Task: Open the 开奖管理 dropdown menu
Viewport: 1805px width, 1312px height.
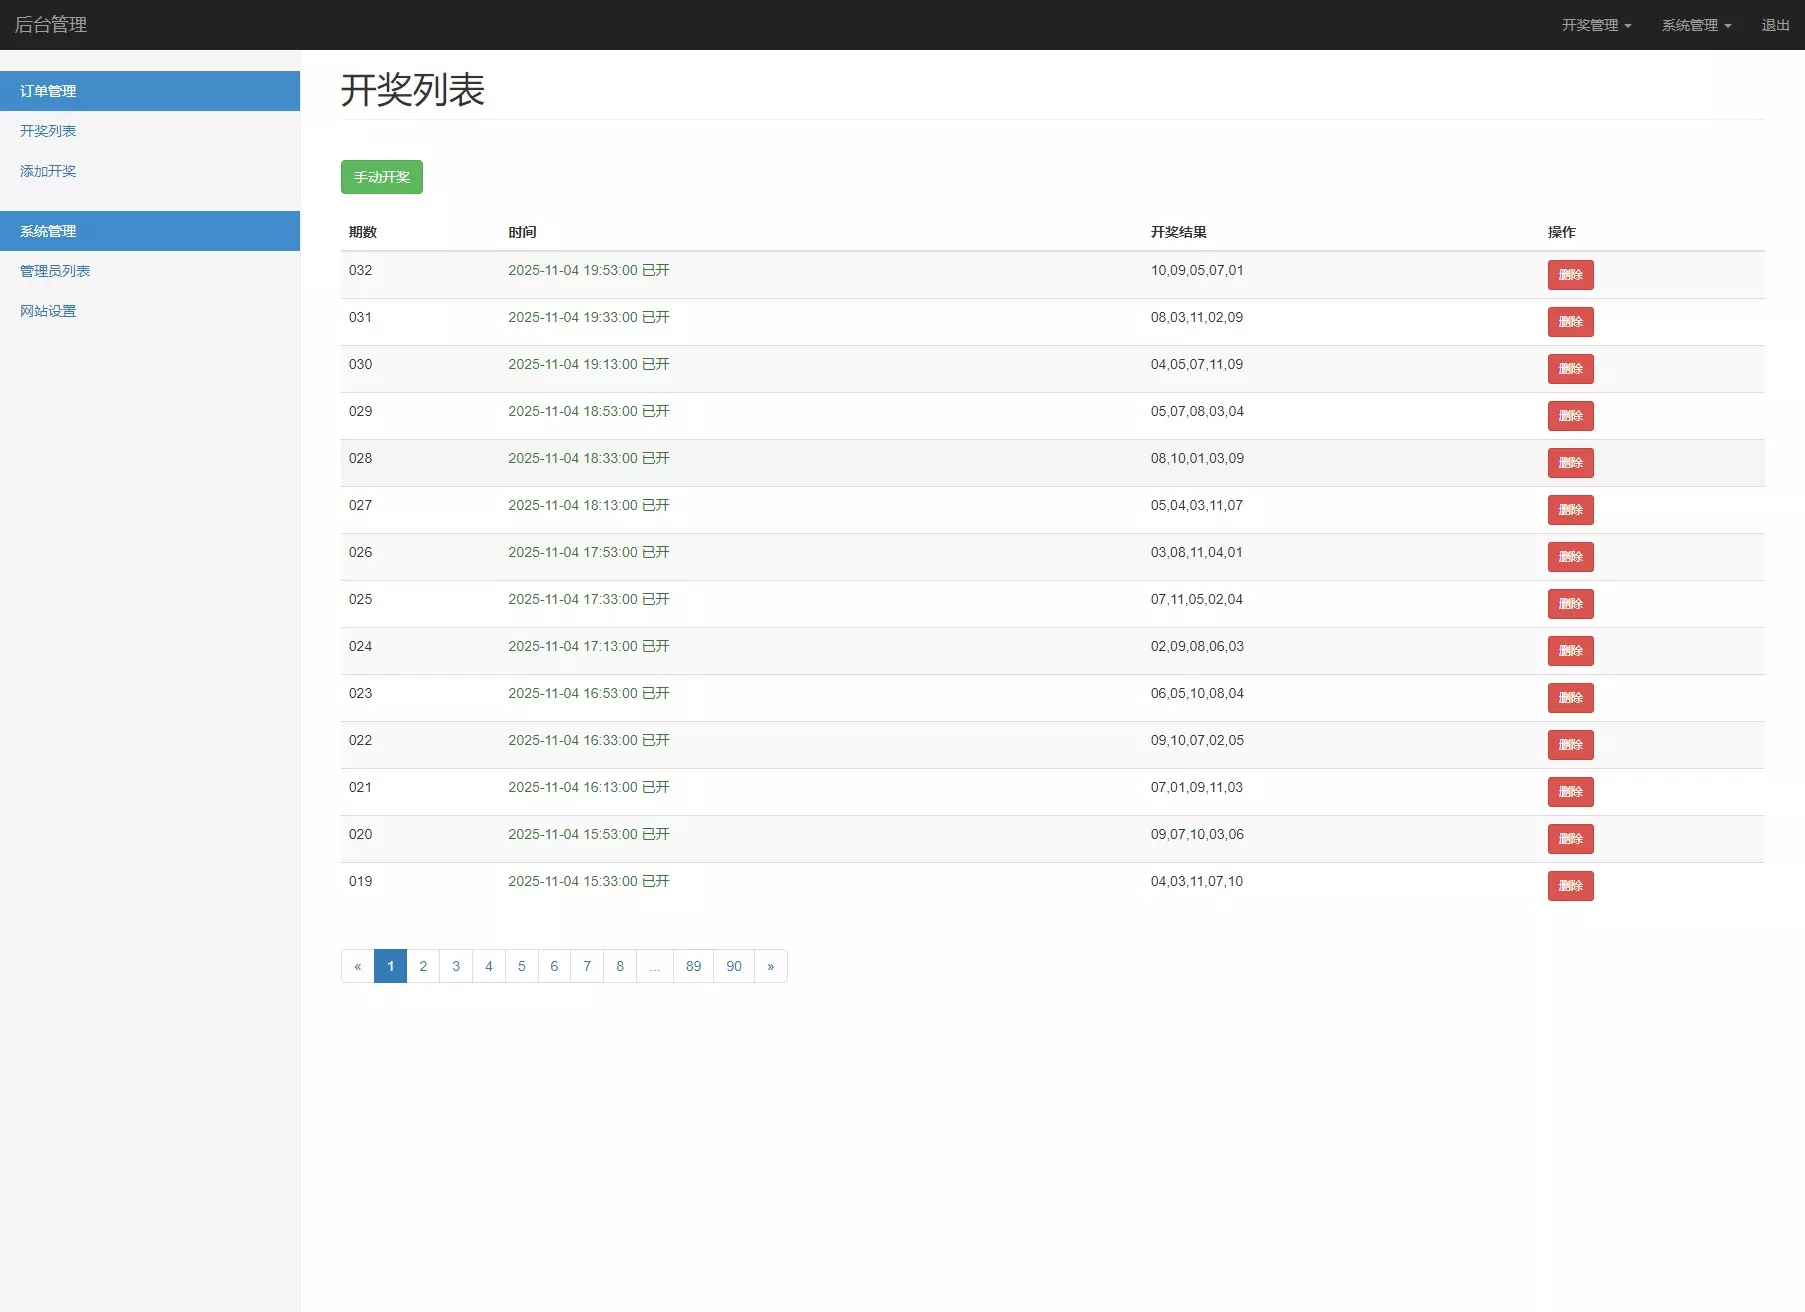Action: [1595, 24]
